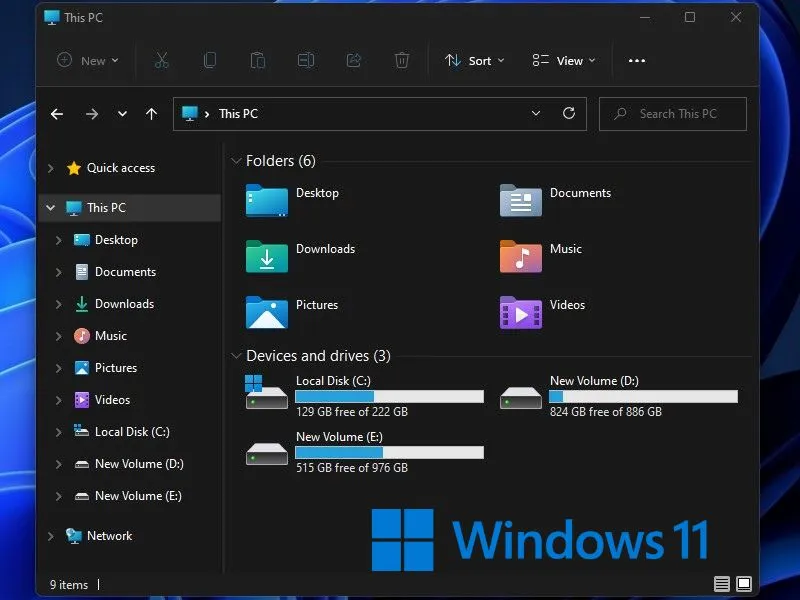Screen dimensions: 800x600
Task: Select Desktop in the navigation pane
Action: pos(116,240)
